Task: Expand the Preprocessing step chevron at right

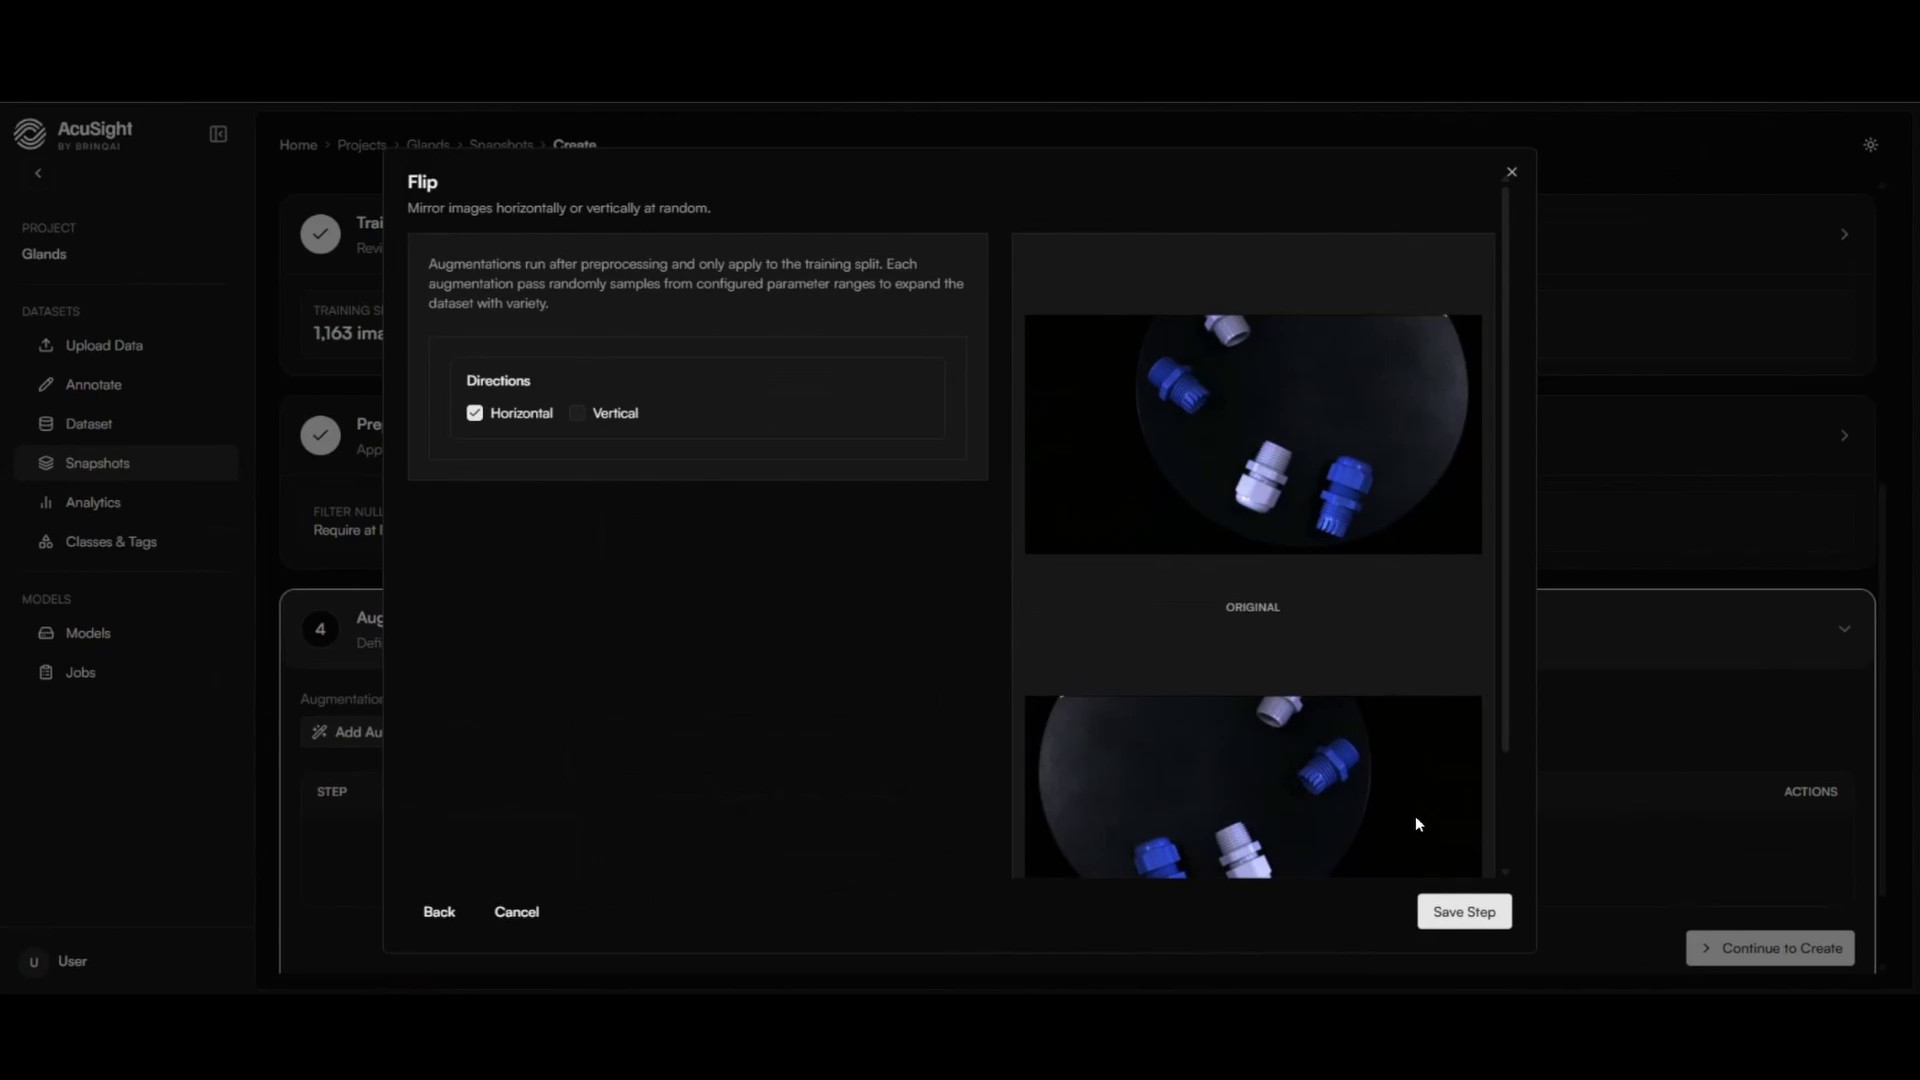Action: [1844, 436]
